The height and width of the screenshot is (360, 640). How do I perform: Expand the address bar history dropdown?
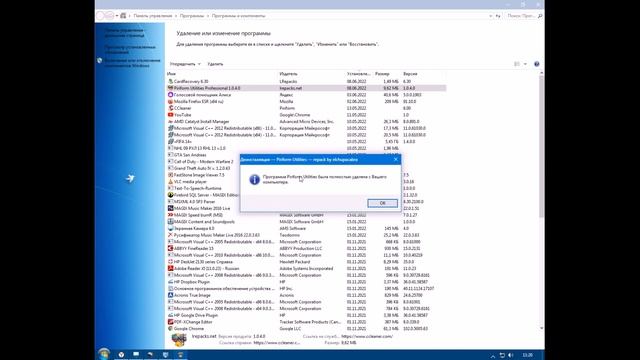490,16
